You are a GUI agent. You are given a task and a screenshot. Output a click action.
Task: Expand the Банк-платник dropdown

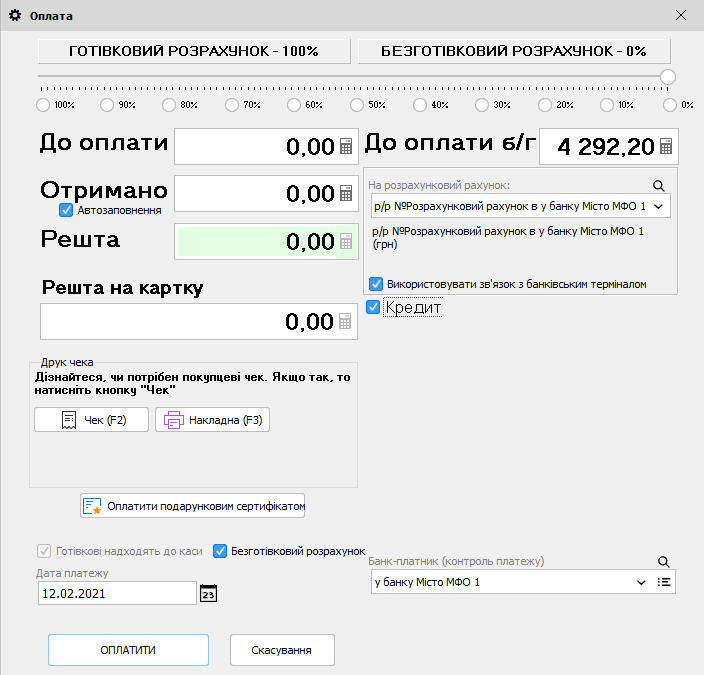coord(641,582)
